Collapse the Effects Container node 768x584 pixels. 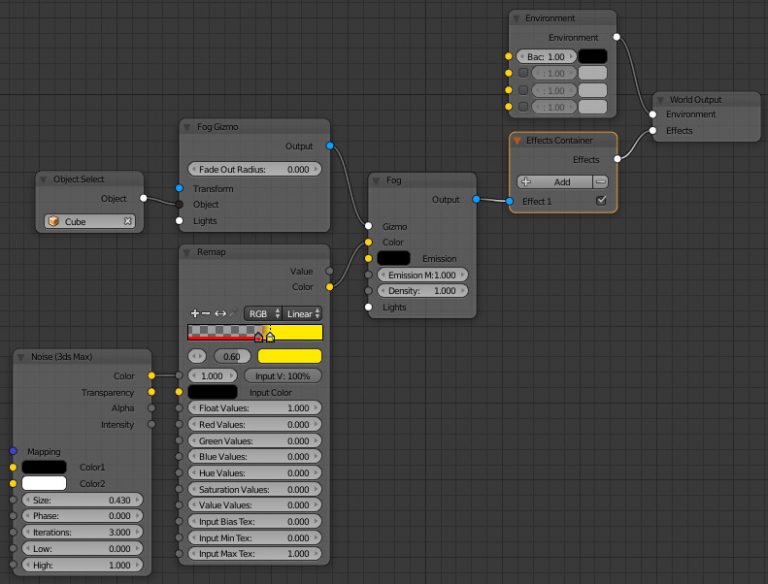pyautogui.click(x=517, y=141)
